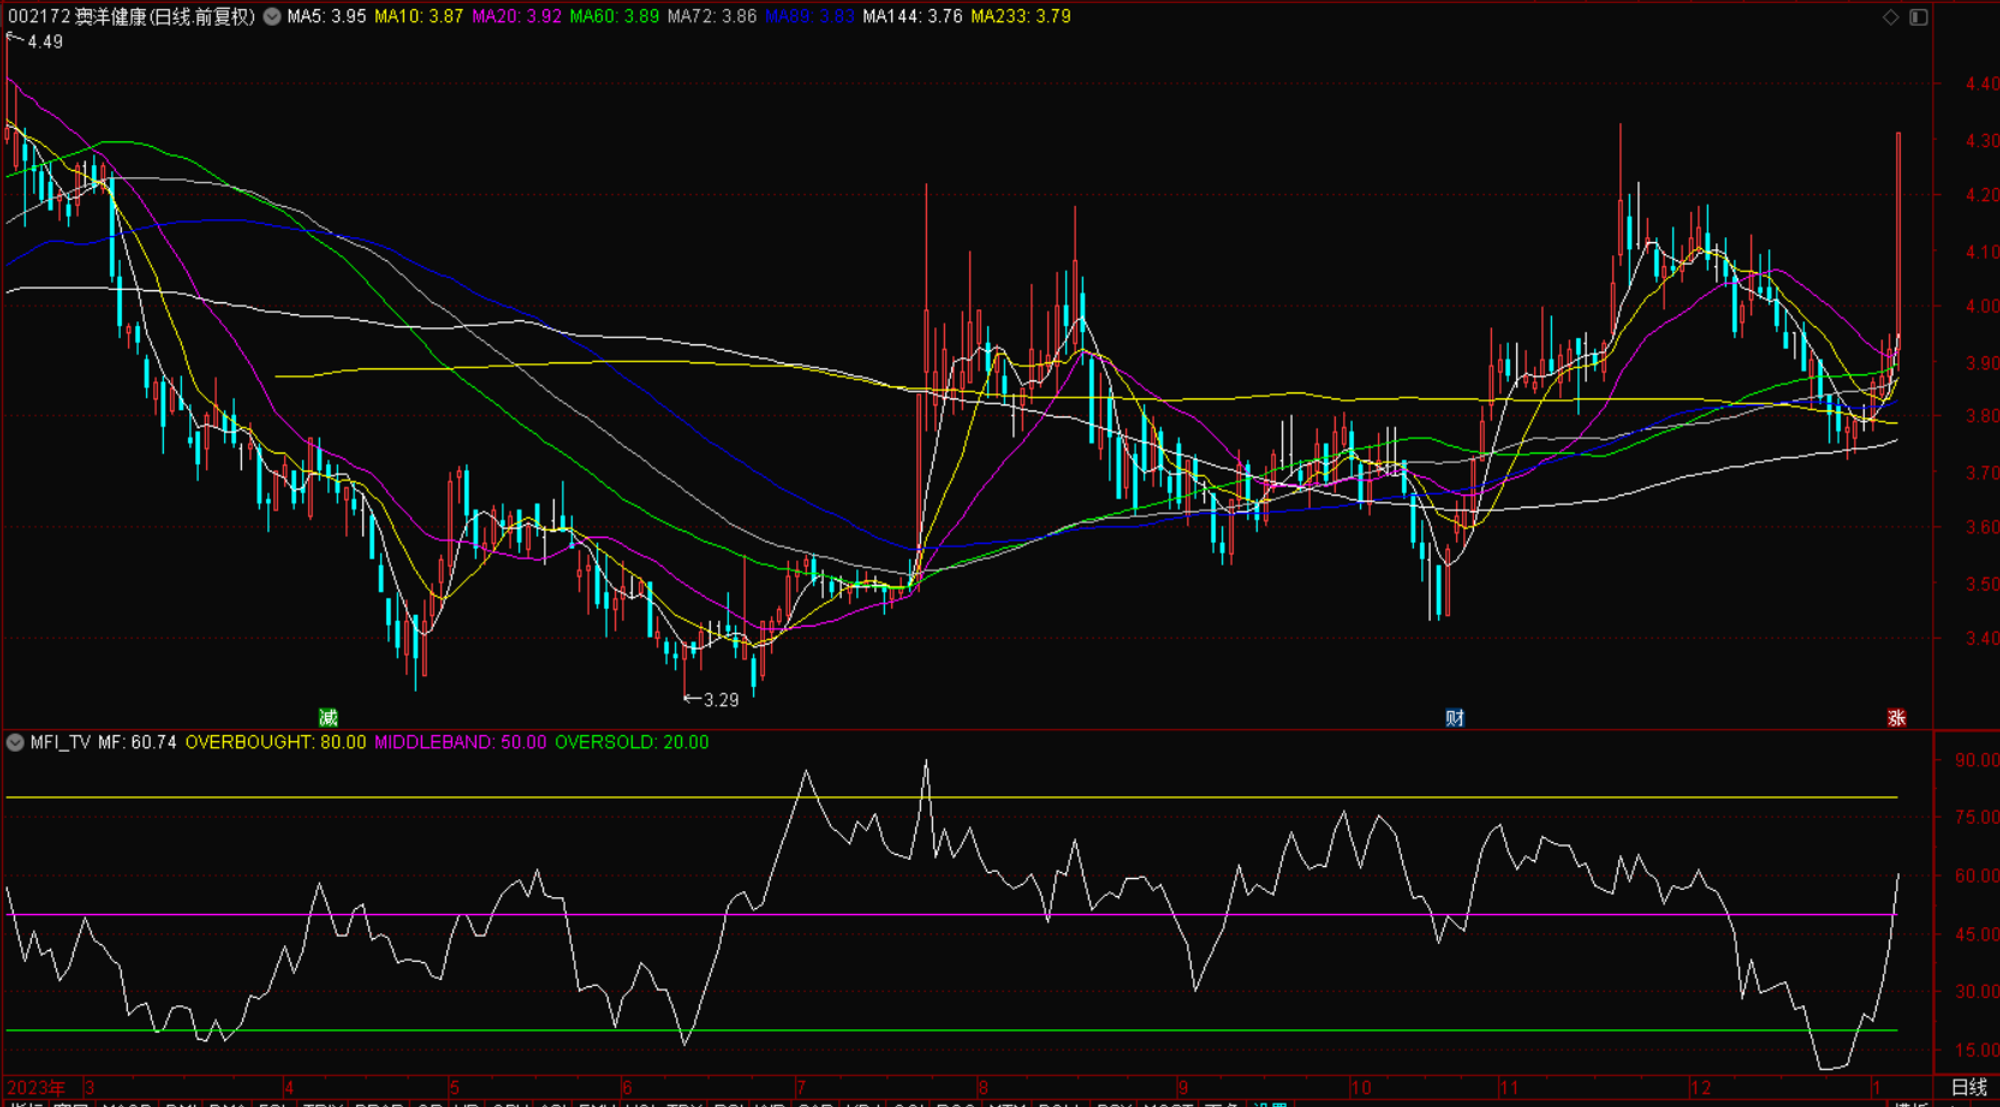This screenshot has height=1107, width=2000.
Task: Click the 4.49 high price annotation
Action: tap(45, 42)
